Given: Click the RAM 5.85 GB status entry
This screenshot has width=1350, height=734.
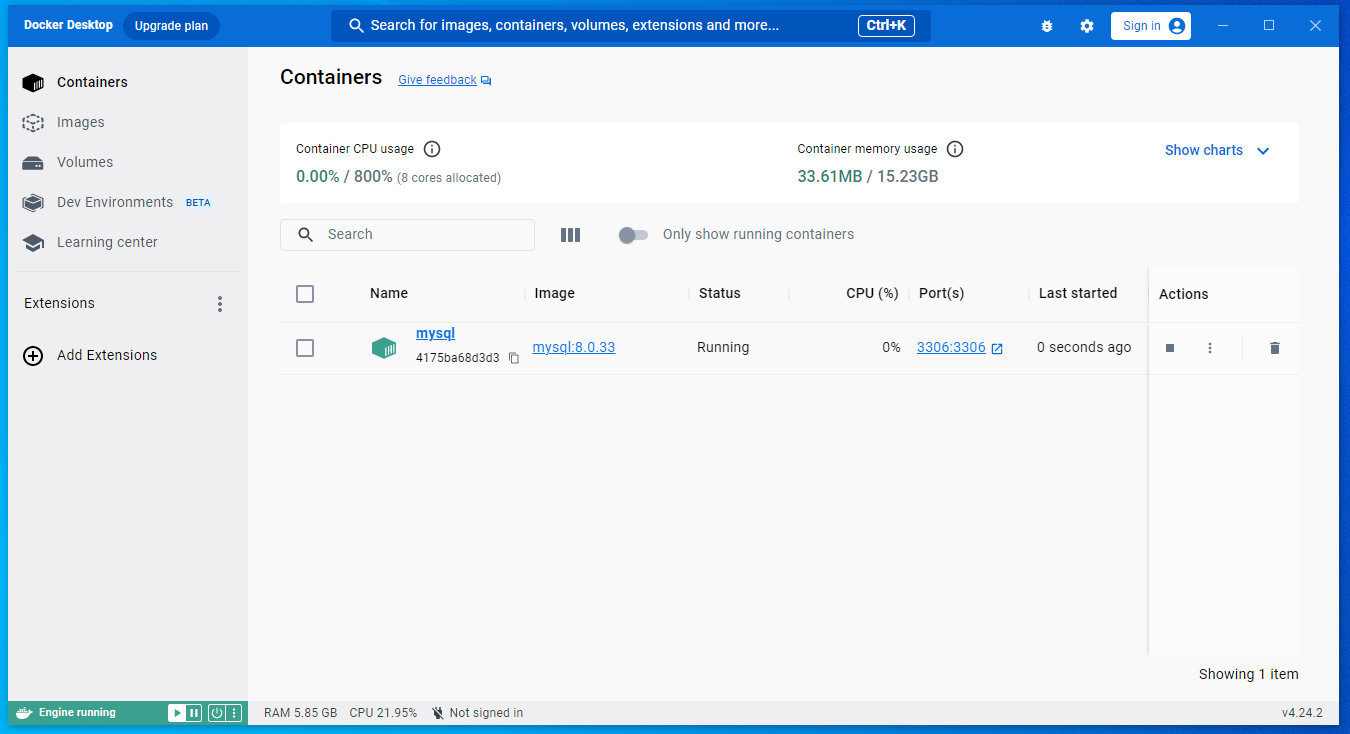Looking at the screenshot, I should coord(301,713).
